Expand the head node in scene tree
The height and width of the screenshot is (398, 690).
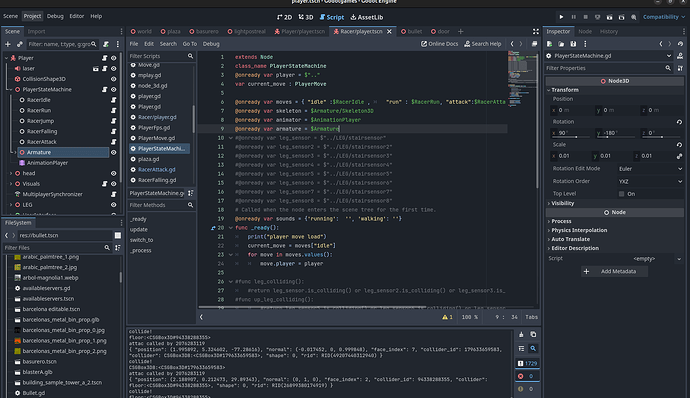coord(11,173)
